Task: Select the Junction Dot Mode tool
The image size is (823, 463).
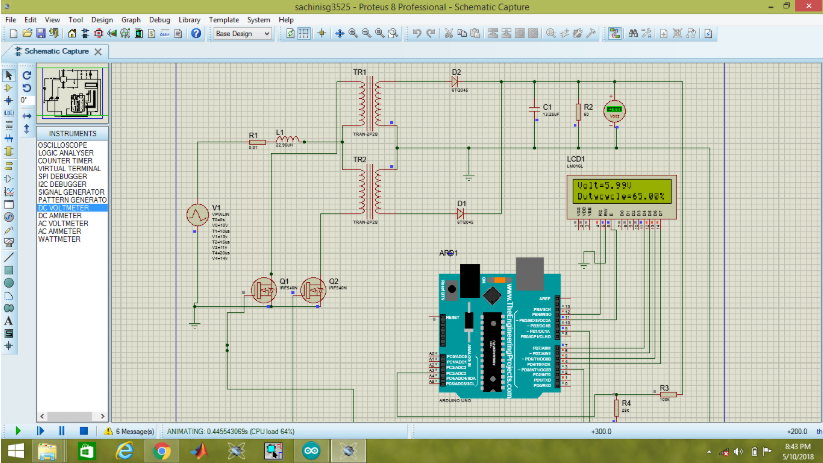Action: [x=8, y=100]
